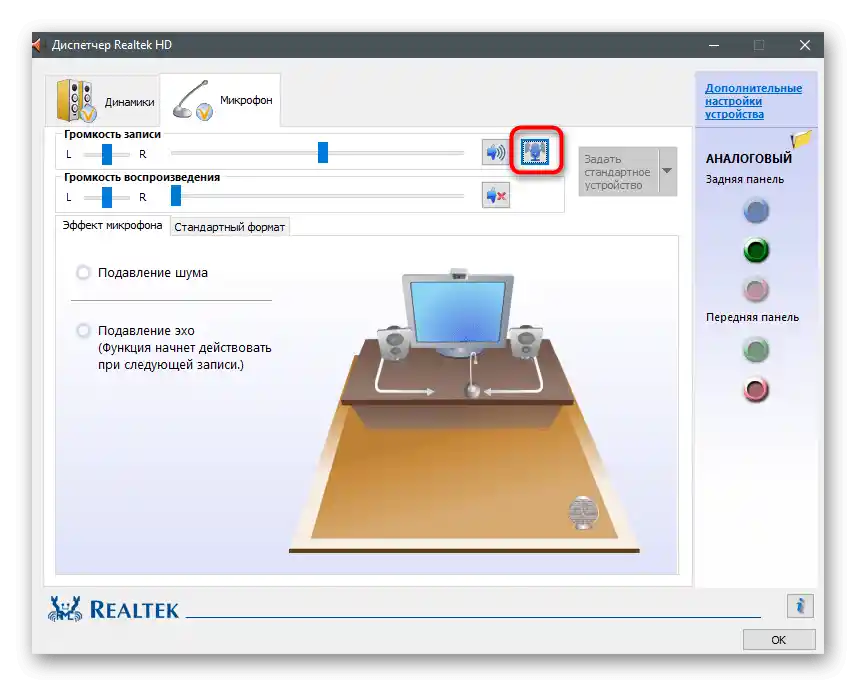Viewport: 856px width, 686px height.
Task: Open the Эффект микрофона tab
Action: 112,225
